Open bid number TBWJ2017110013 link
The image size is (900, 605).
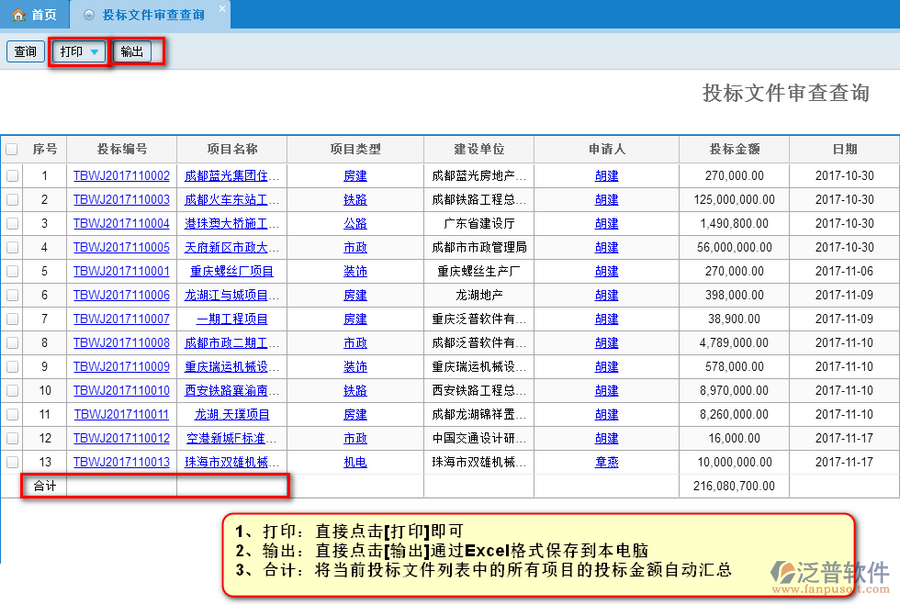(121, 462)
